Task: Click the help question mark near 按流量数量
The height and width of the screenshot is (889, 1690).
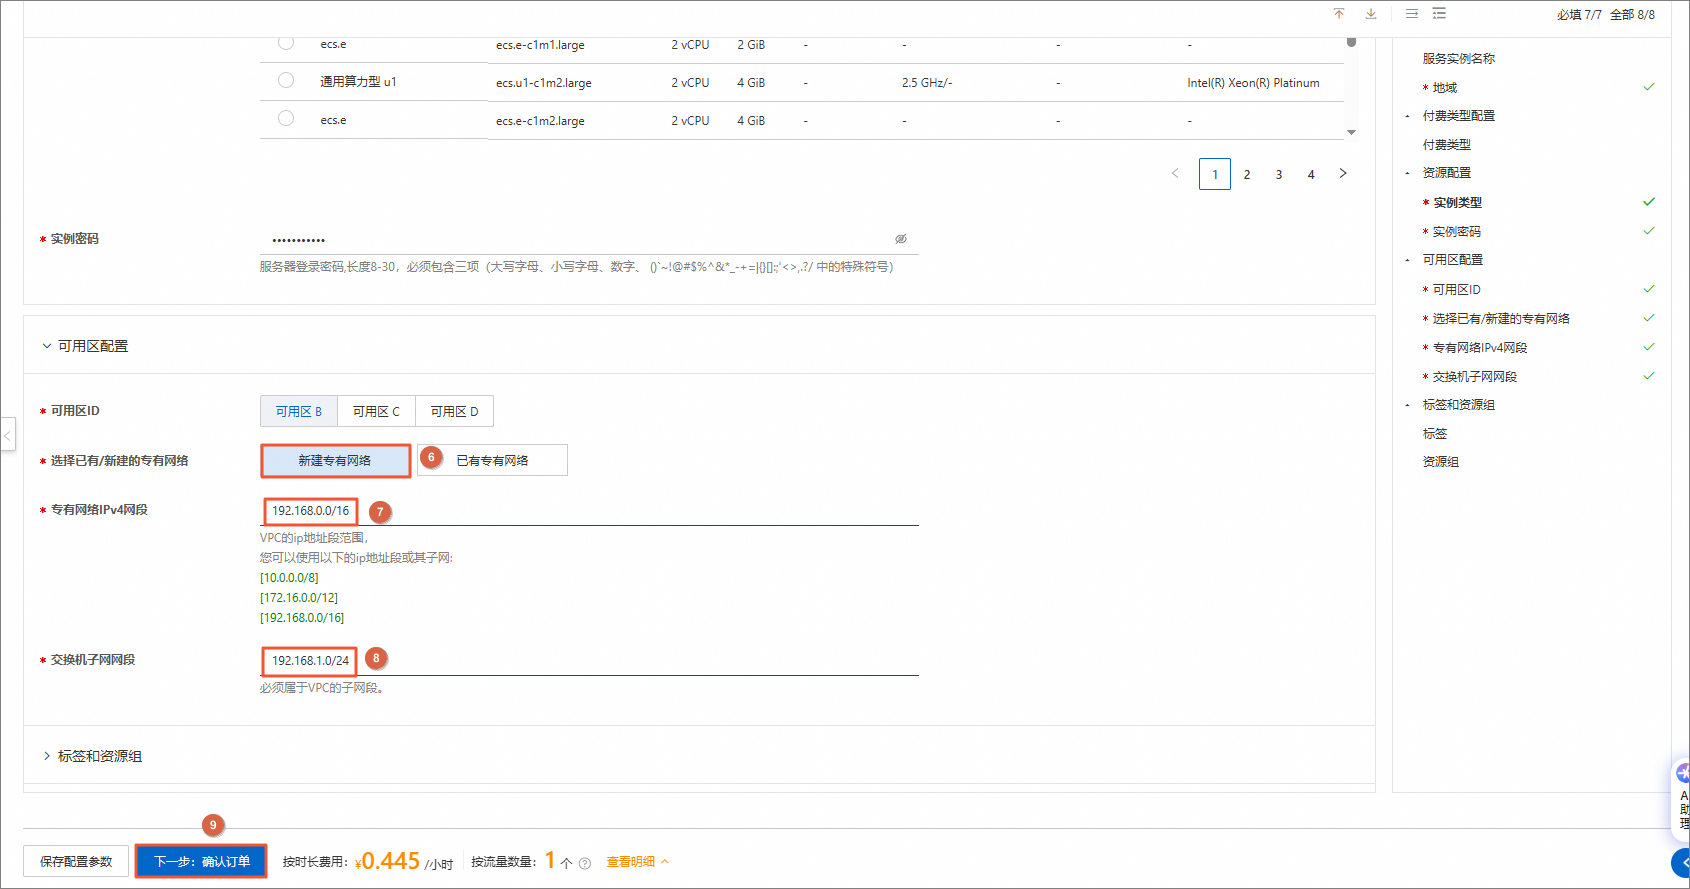Action: (585, 863)
